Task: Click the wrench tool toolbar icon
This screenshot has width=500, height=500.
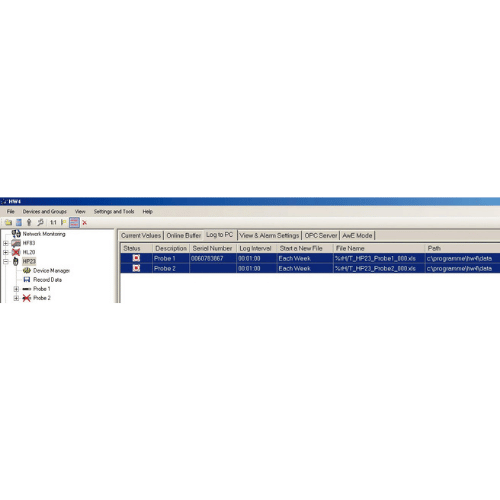Action: click(40, 222)
